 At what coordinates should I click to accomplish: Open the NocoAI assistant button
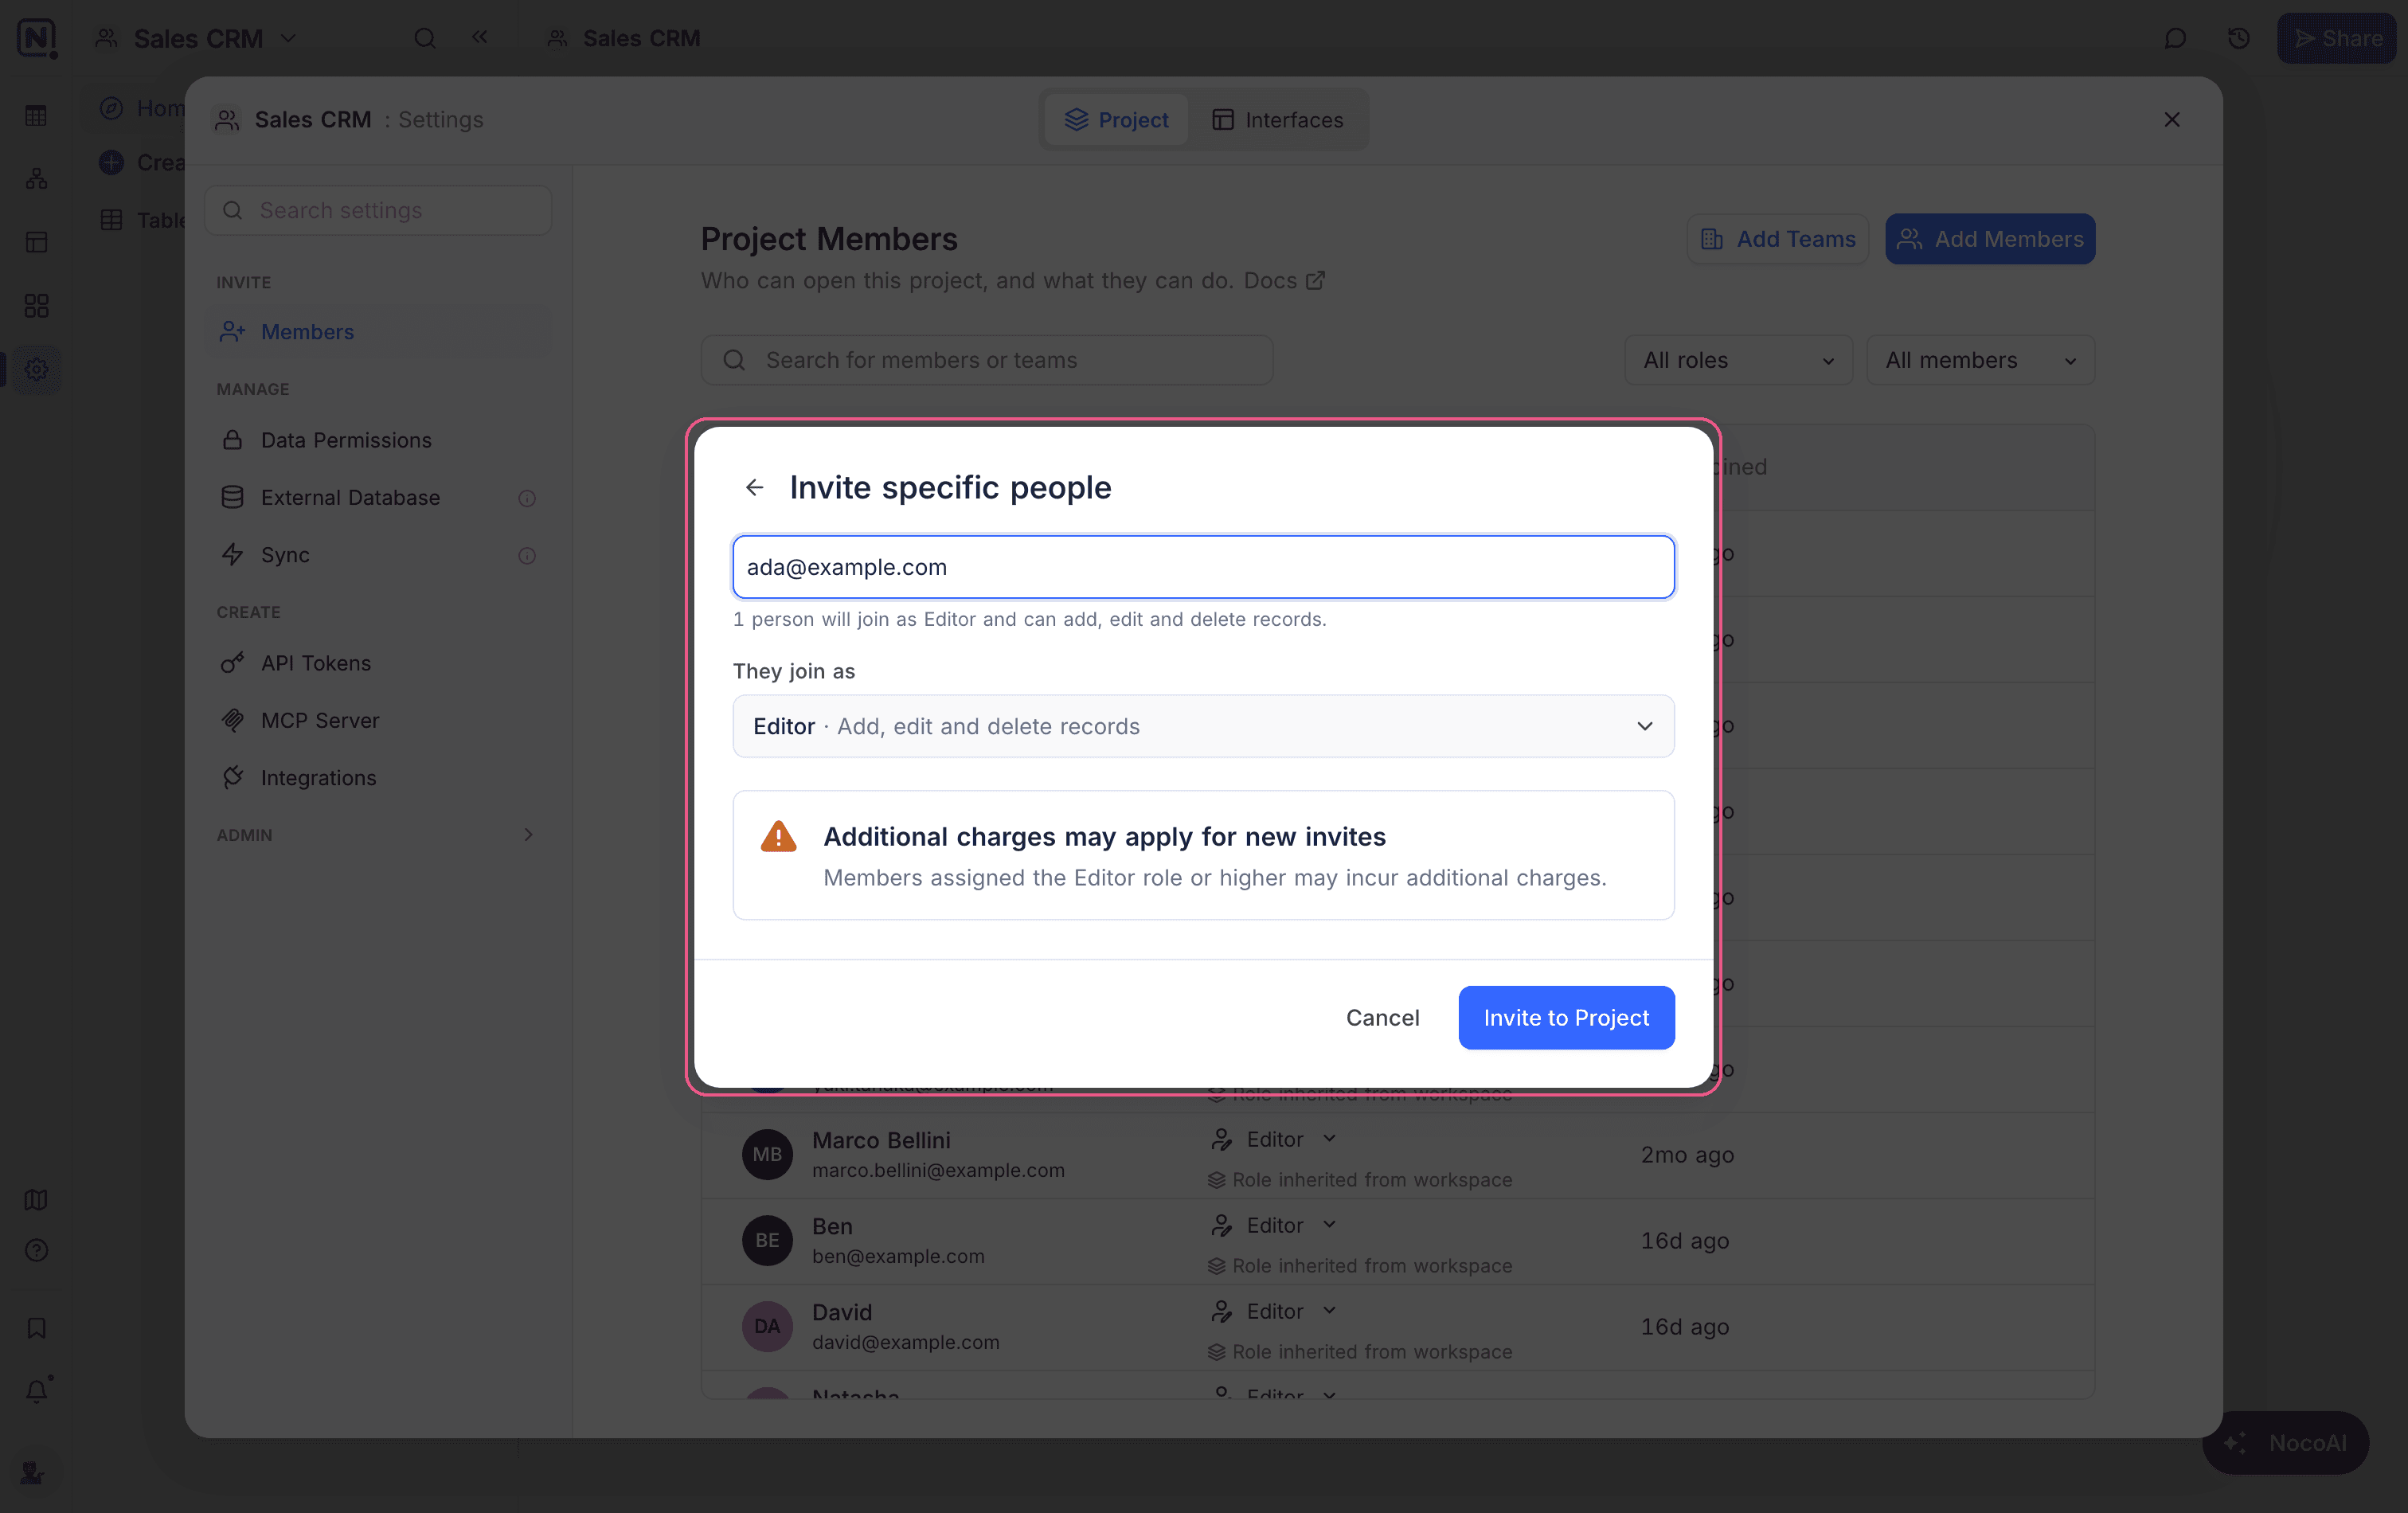(x=2285, y=1442)
